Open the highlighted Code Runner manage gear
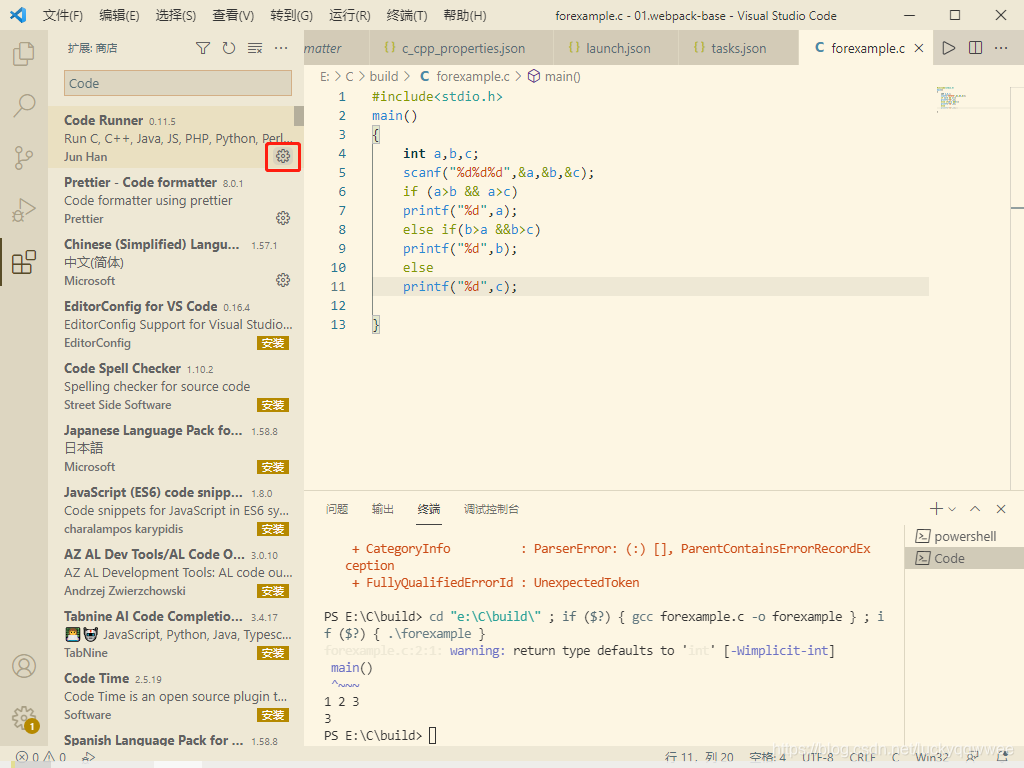1024x768 pixels. click(x=282, y=157)
